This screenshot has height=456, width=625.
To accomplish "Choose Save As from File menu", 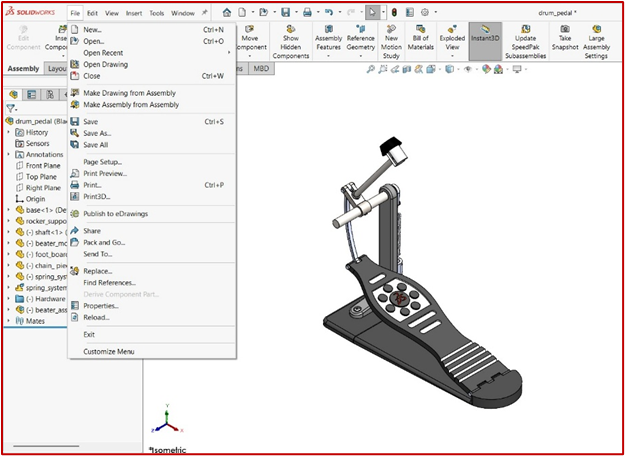I will coord(97,133).
